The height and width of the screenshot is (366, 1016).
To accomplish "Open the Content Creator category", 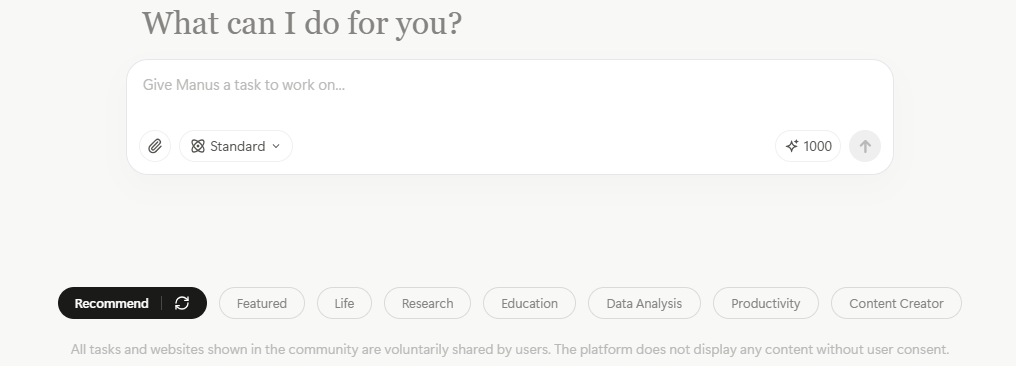I will click(x=896, y=303).
